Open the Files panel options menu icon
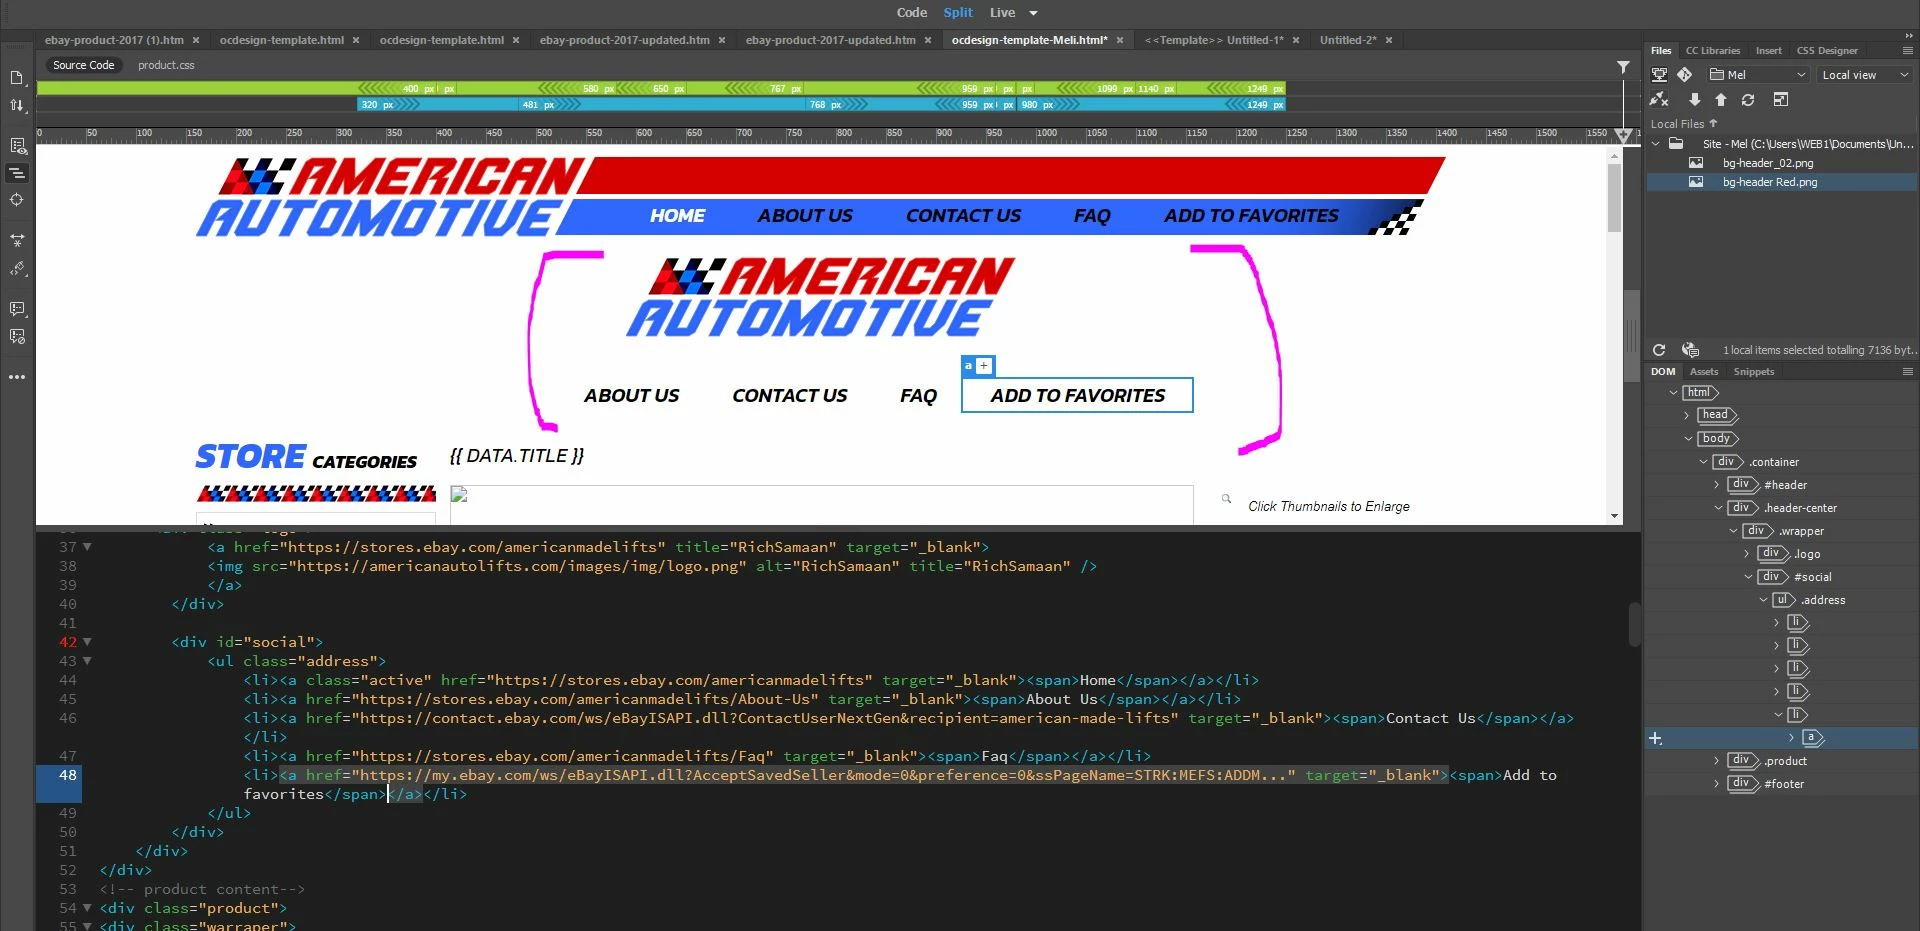The image size is (1920, 931). coord(1907,50)
